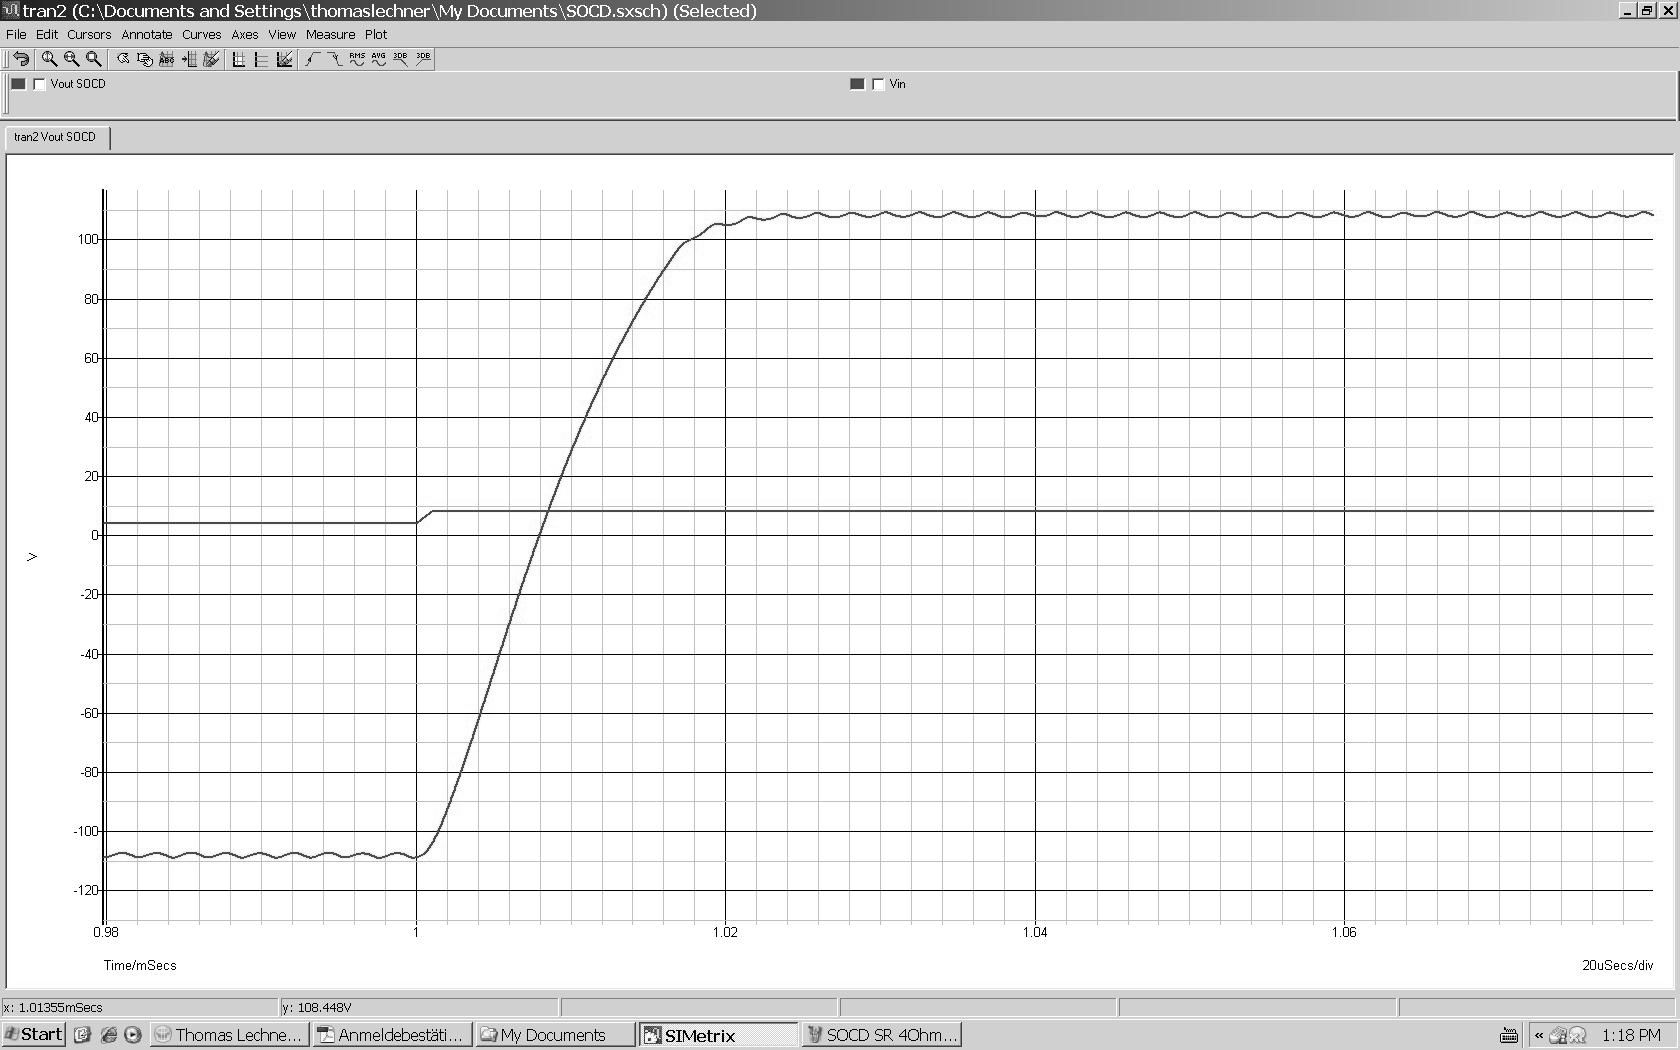The width and height of the screenshot is (1680, 1050).
Task: Click the Vin curve color swatch
Action: pos(857,84)
